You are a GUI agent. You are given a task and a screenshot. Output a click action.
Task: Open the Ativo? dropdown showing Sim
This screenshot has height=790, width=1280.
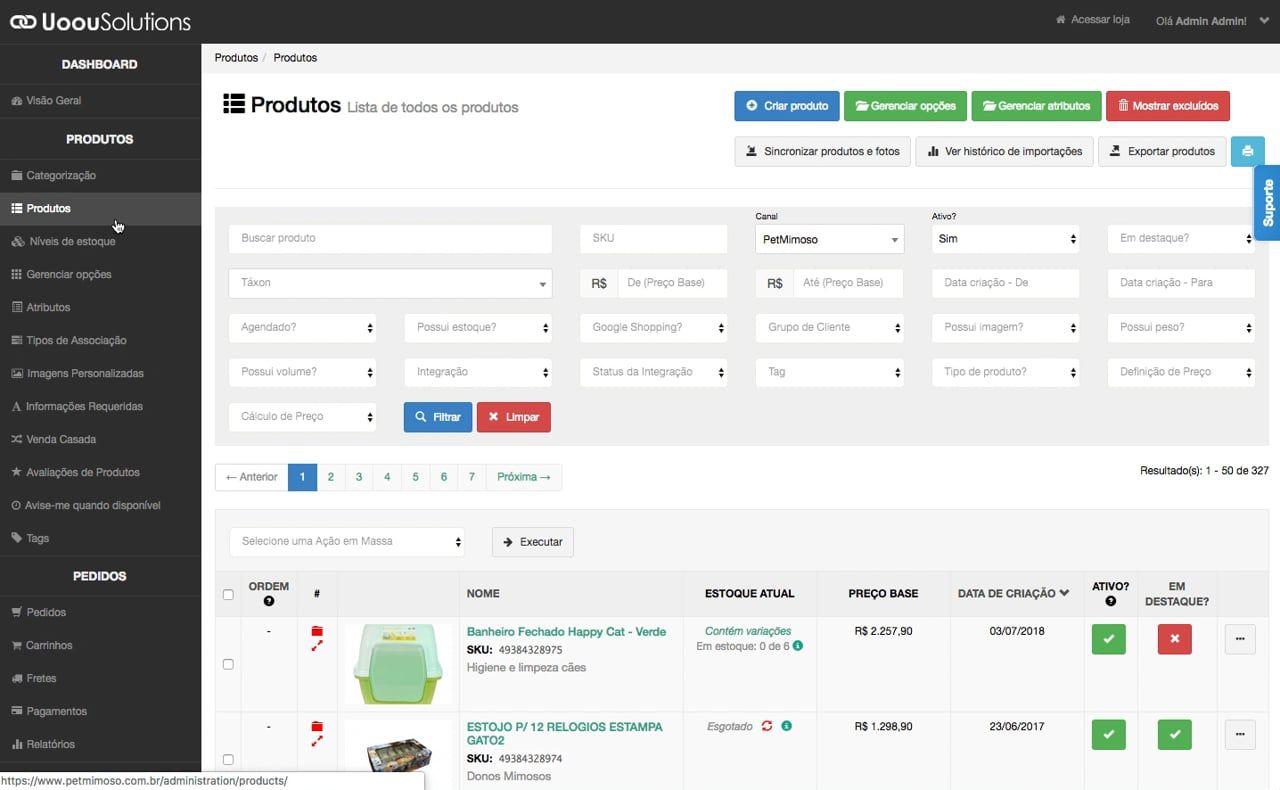click(x=1005, y=239)
